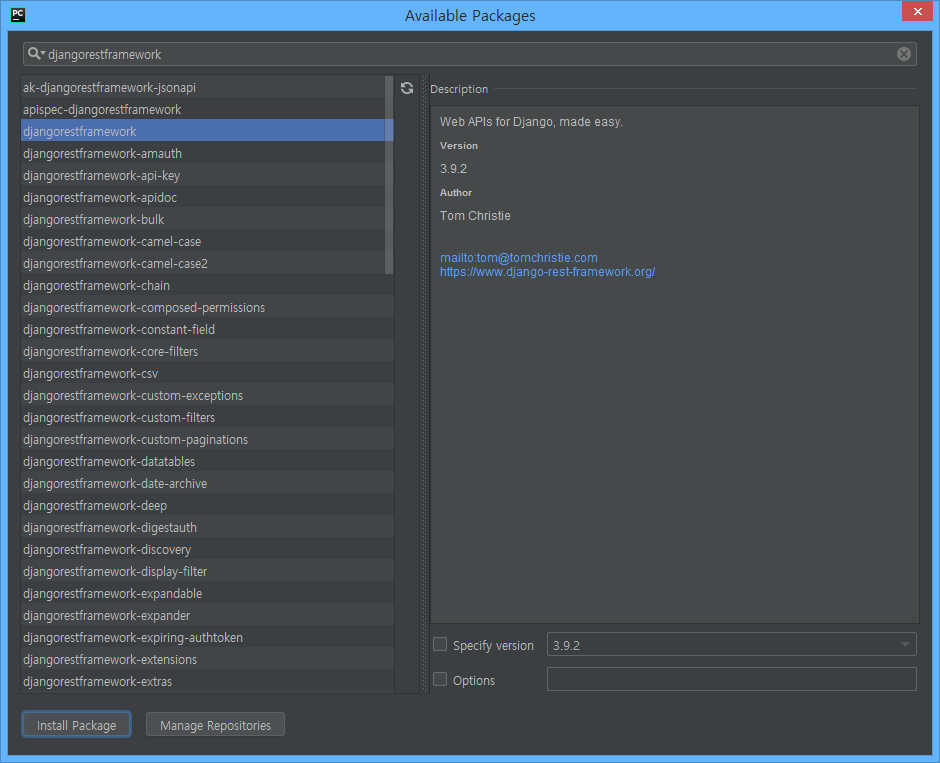This screenshot has width=940, height=763.
Task: Click the refresh packages list icon
Action: click(407, 88)
